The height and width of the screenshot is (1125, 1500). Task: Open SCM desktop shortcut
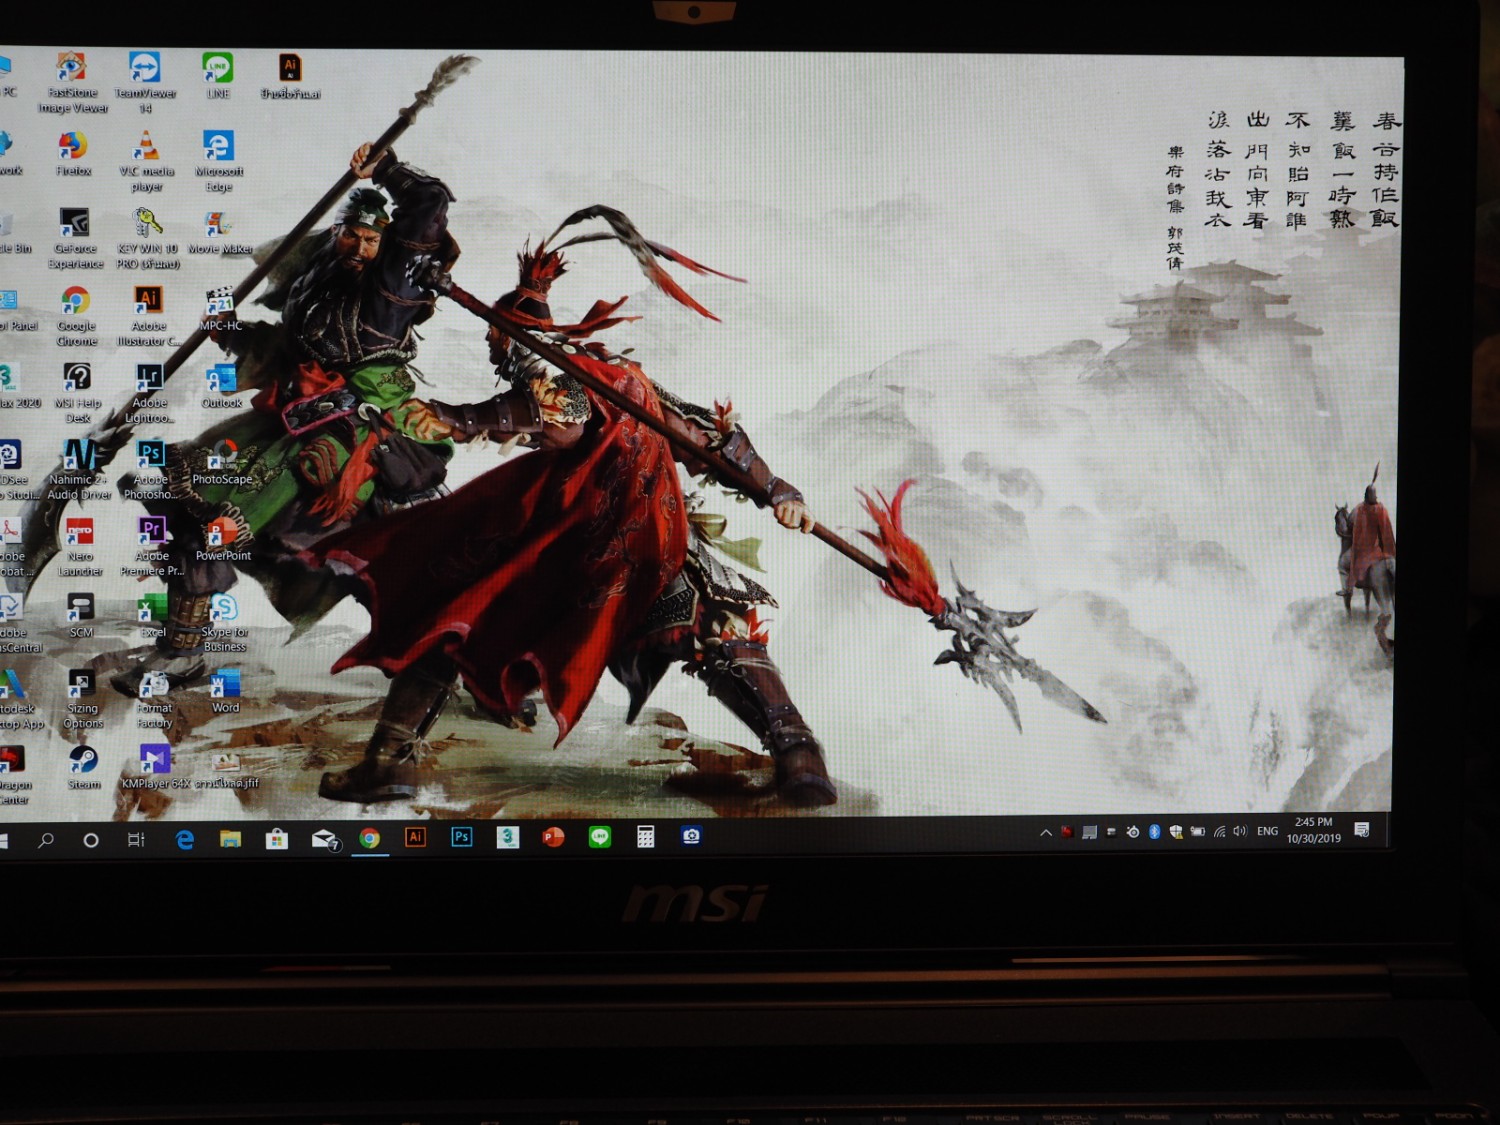click(x=81, y=615)
